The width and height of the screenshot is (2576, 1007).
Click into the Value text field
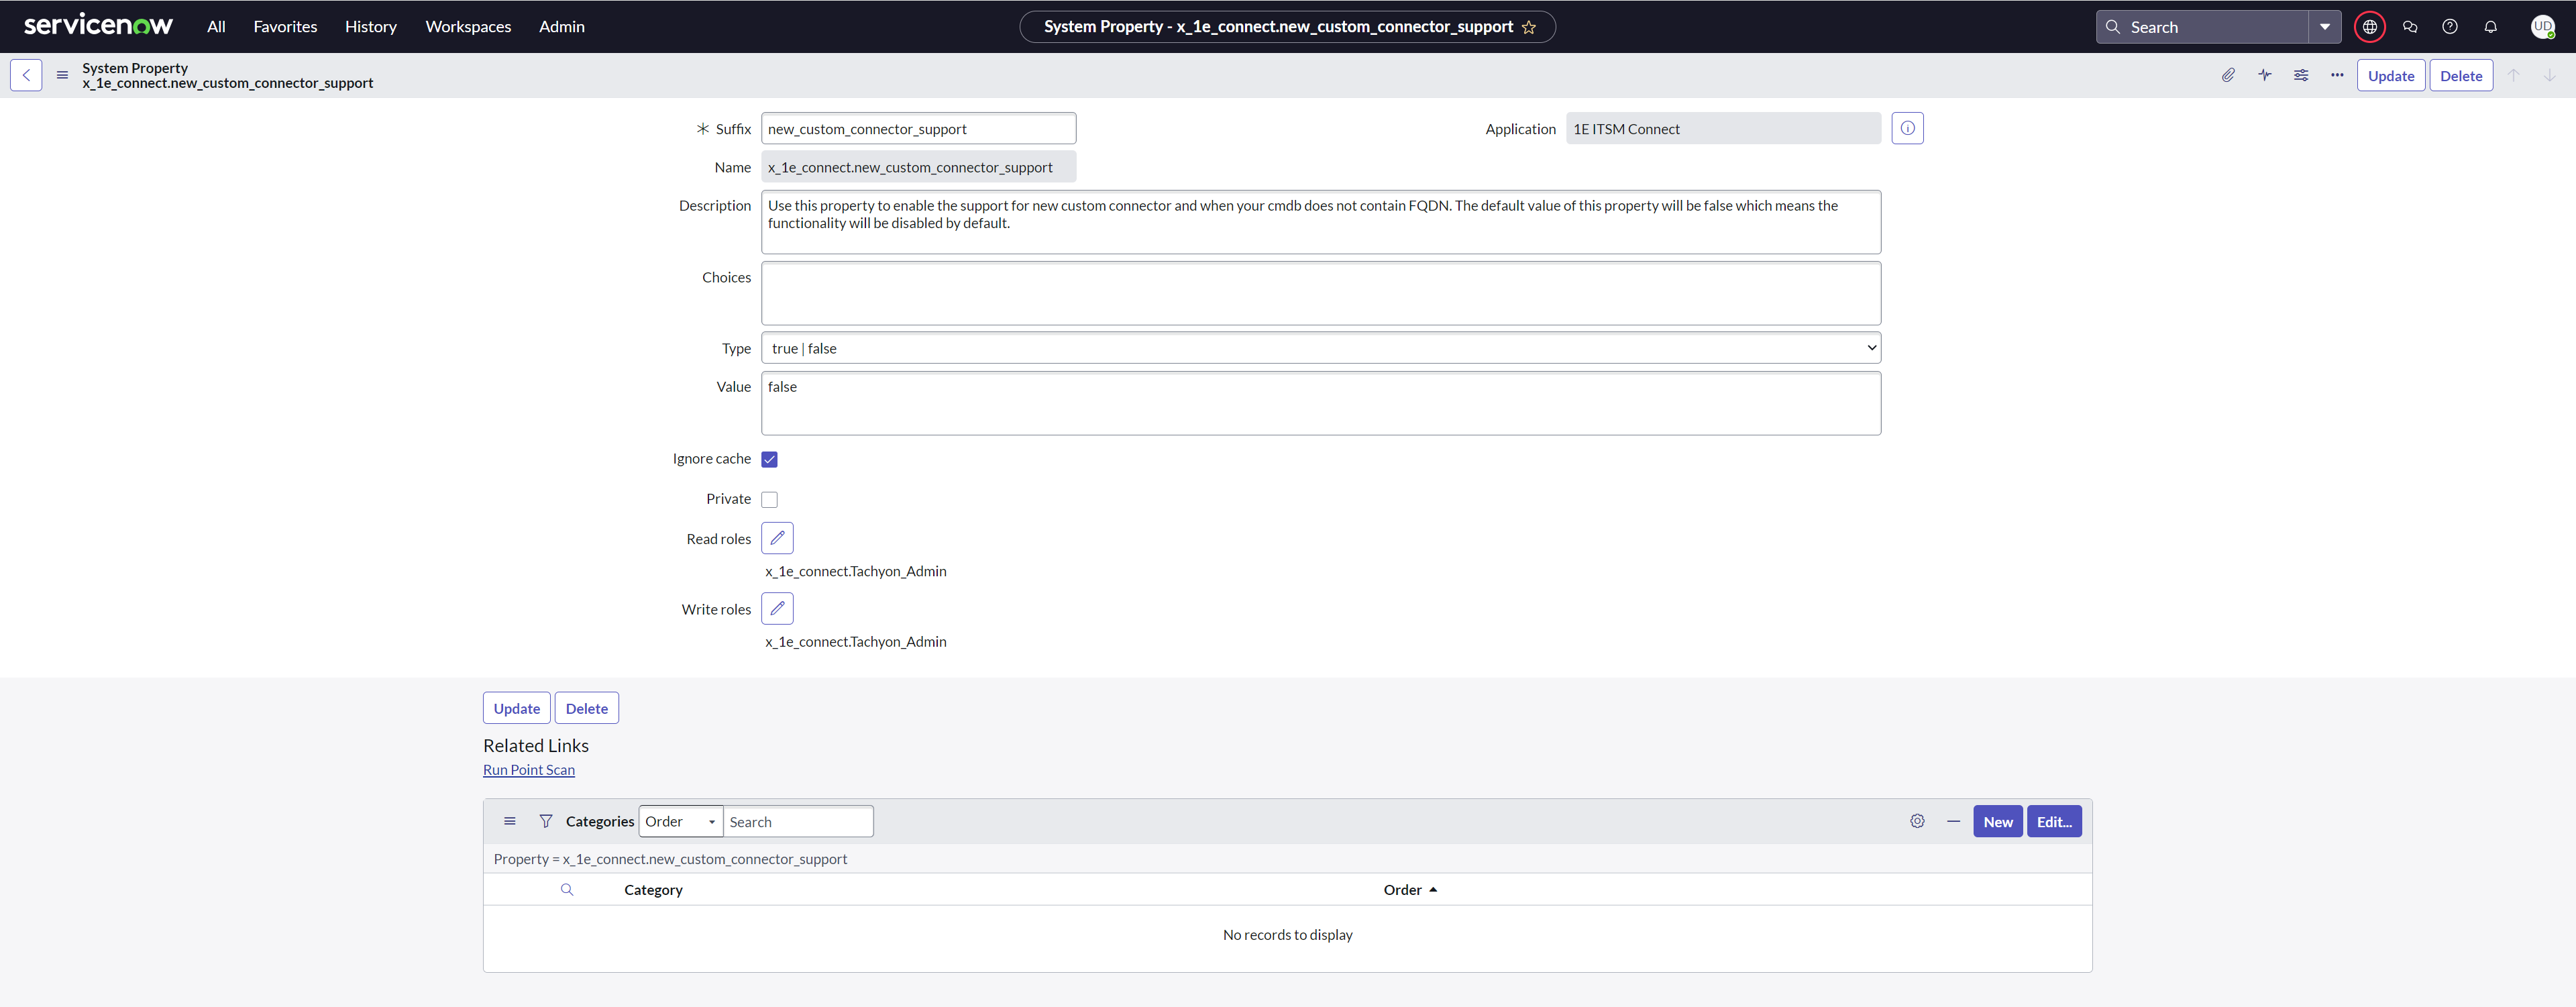[1320, 403]
